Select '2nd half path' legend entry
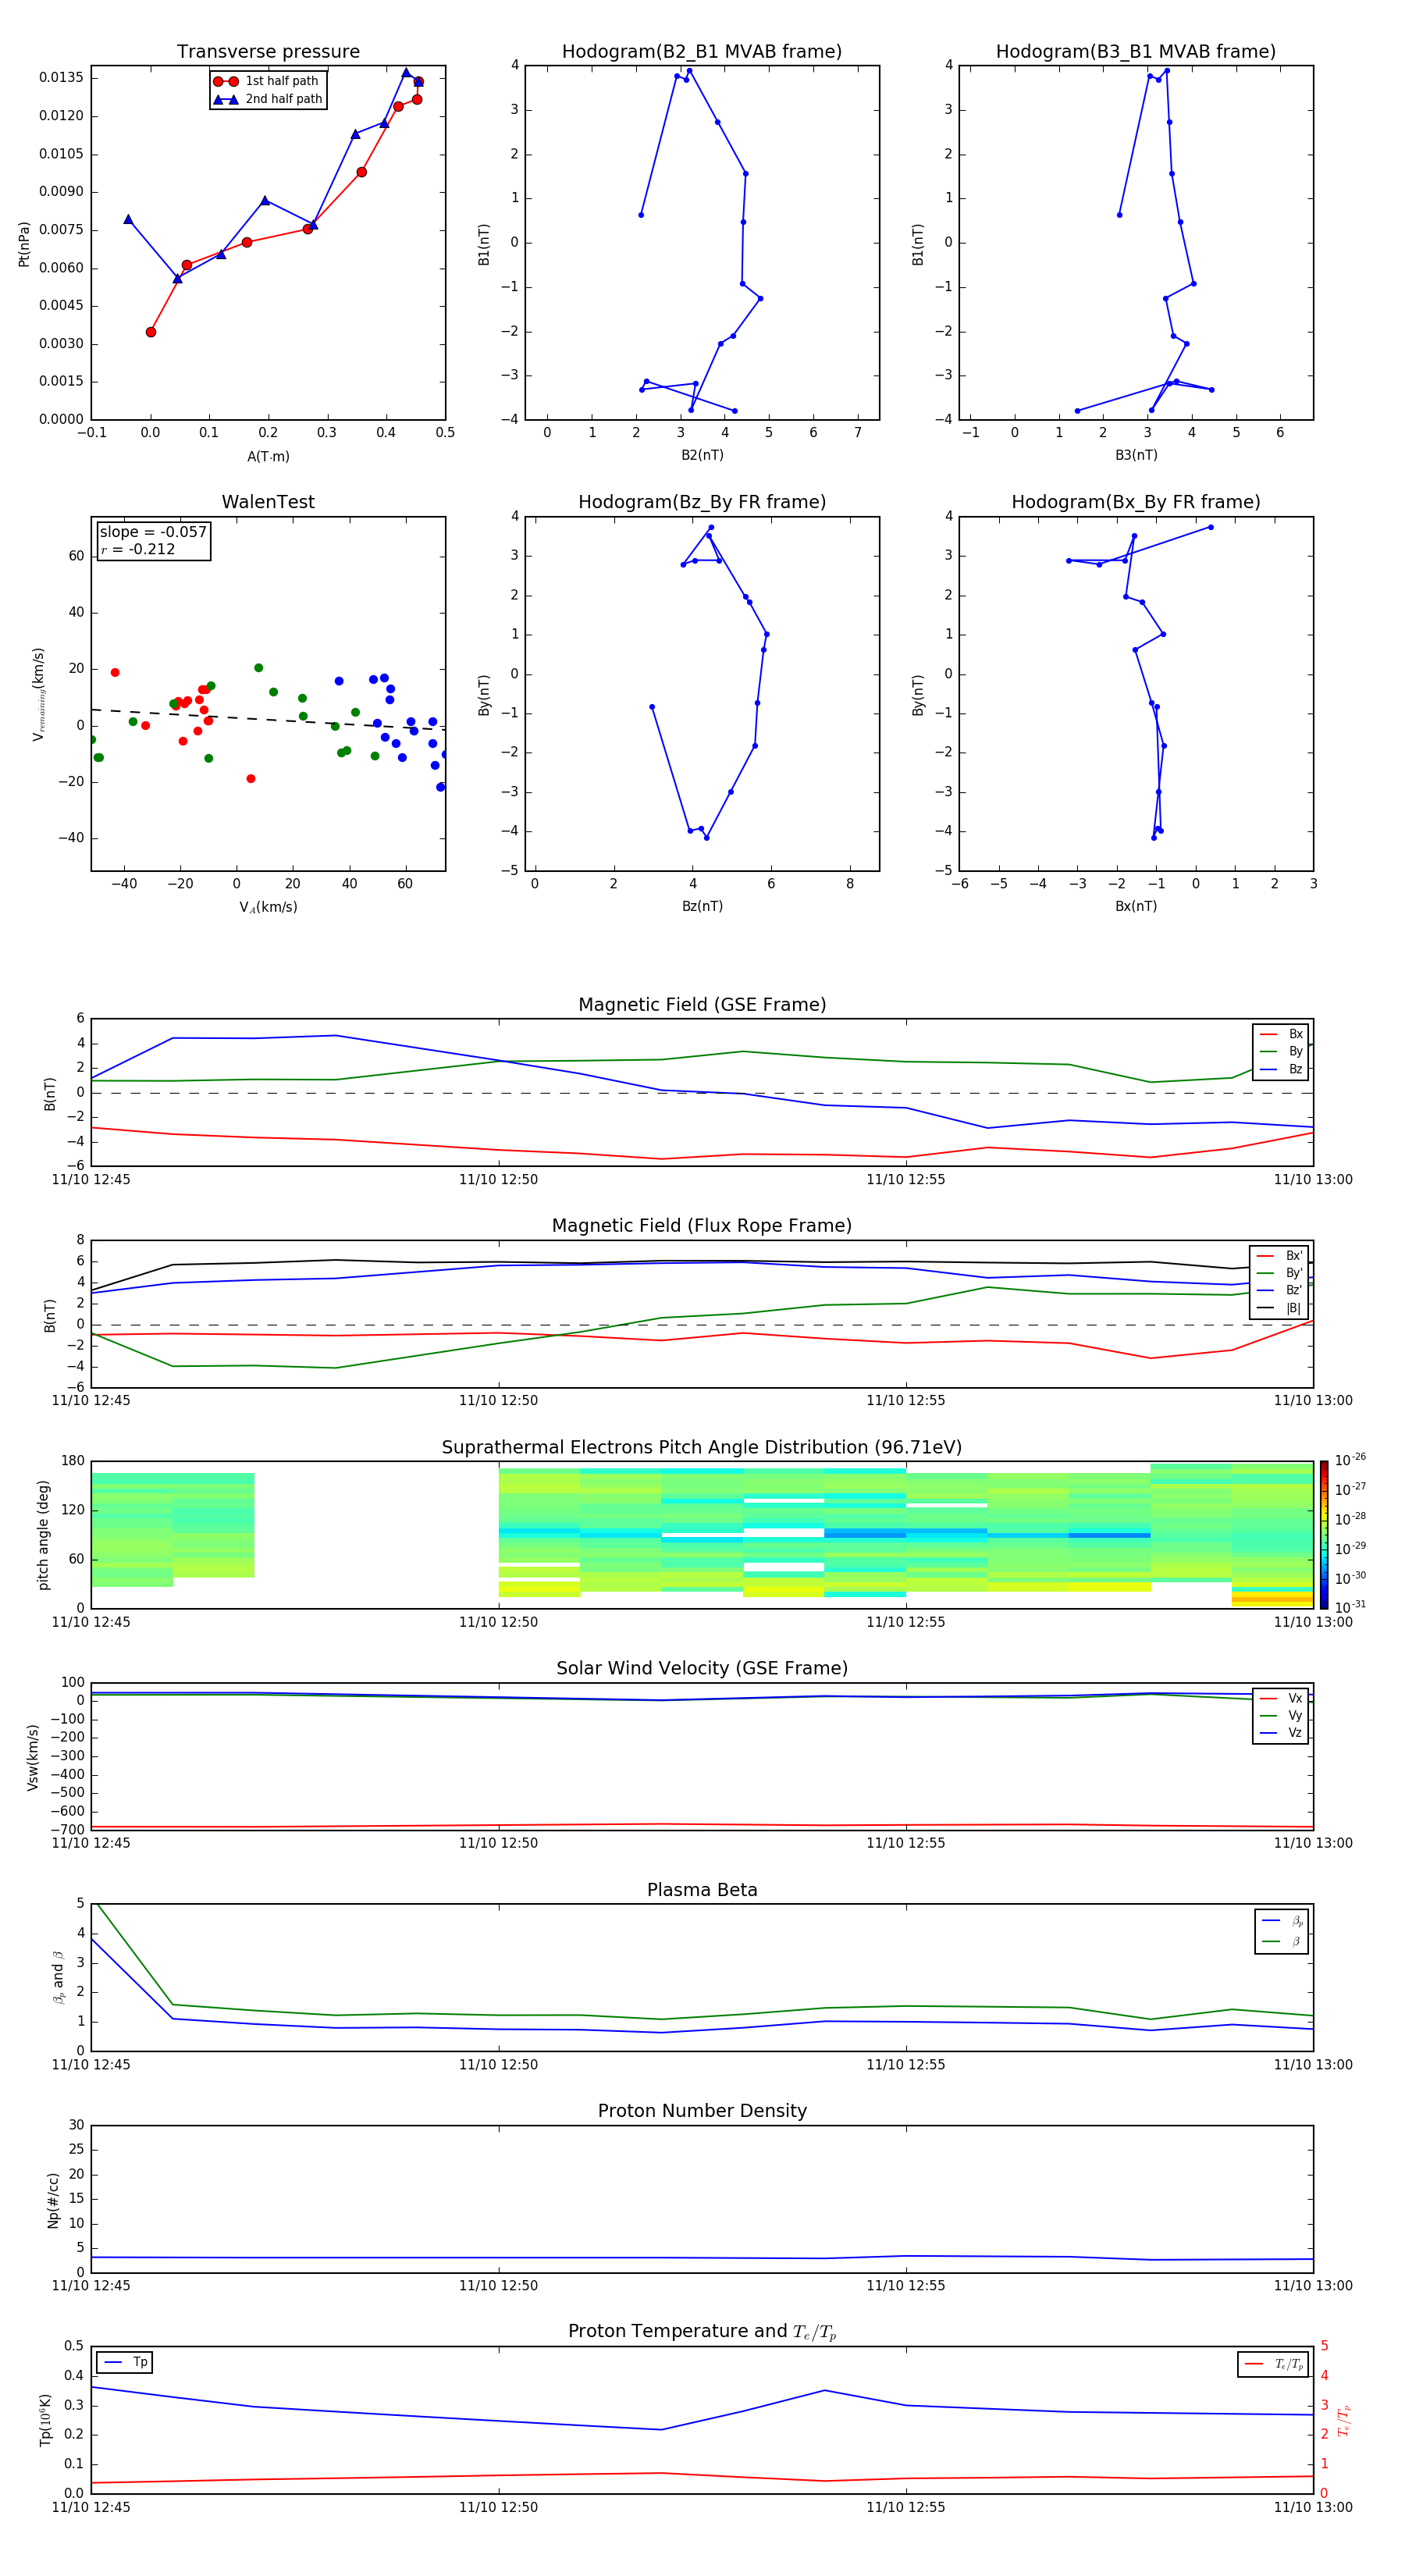Viewport: 1405px width, 2576px height. coord(267,99)
